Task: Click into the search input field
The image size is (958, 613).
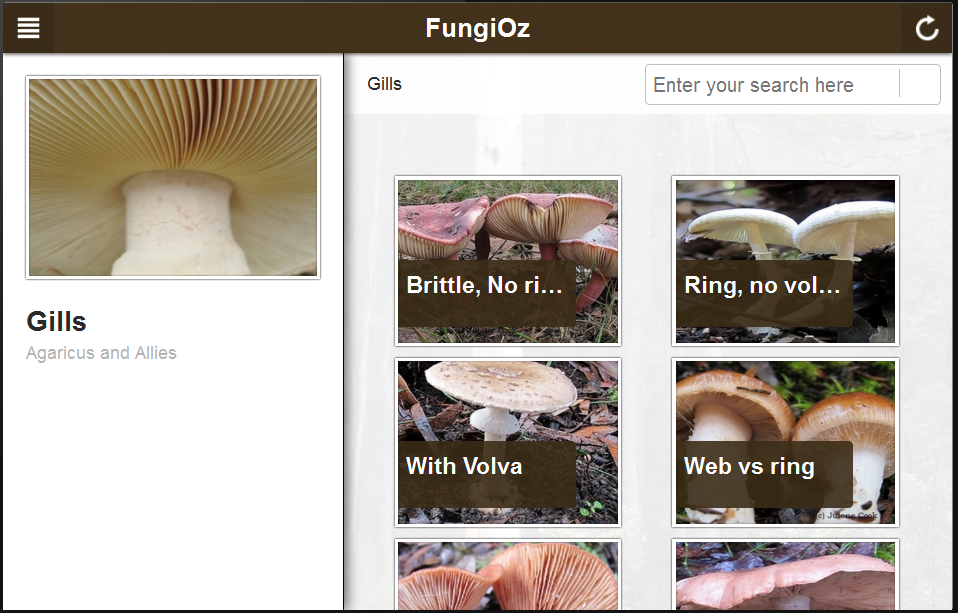Action: (x=772, y=84)
